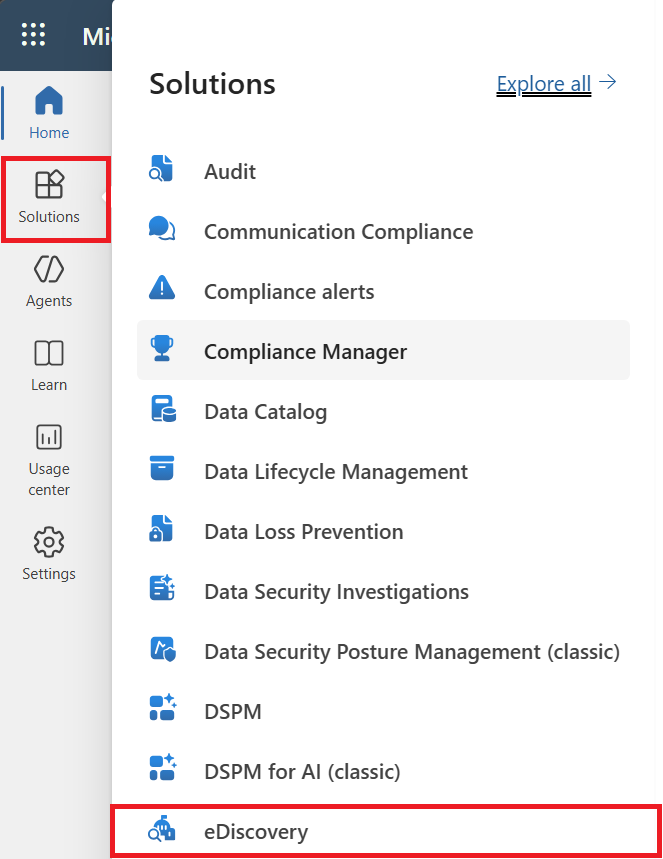Open the Agents icon in sidebar

(x=49, y=269)
